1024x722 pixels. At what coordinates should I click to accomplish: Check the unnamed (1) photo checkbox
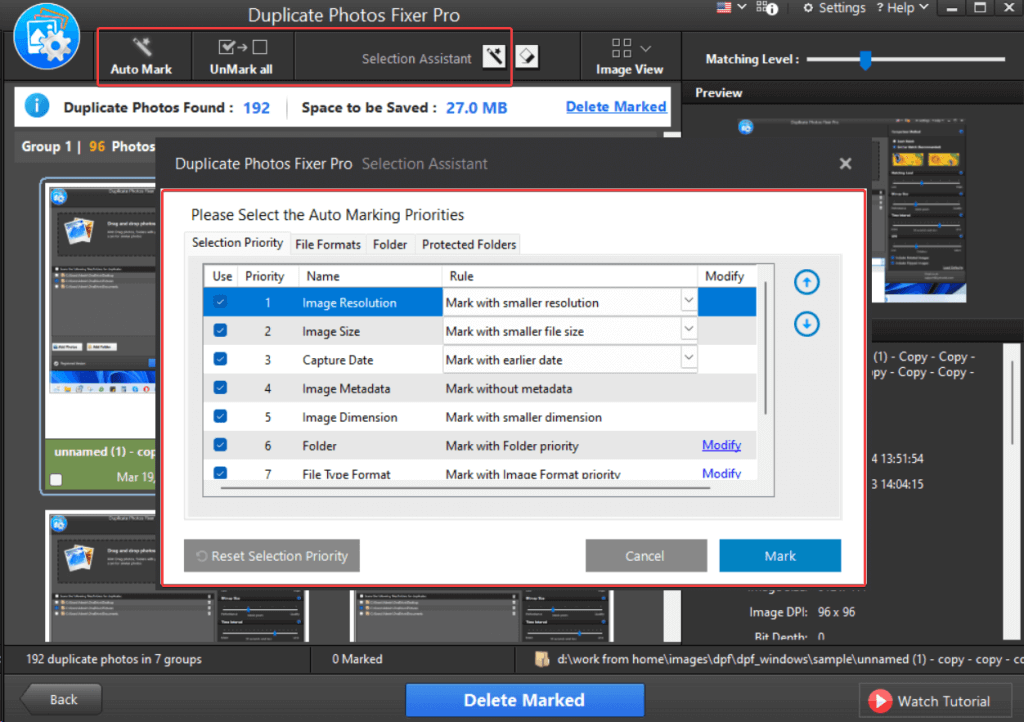pos(56,479)
